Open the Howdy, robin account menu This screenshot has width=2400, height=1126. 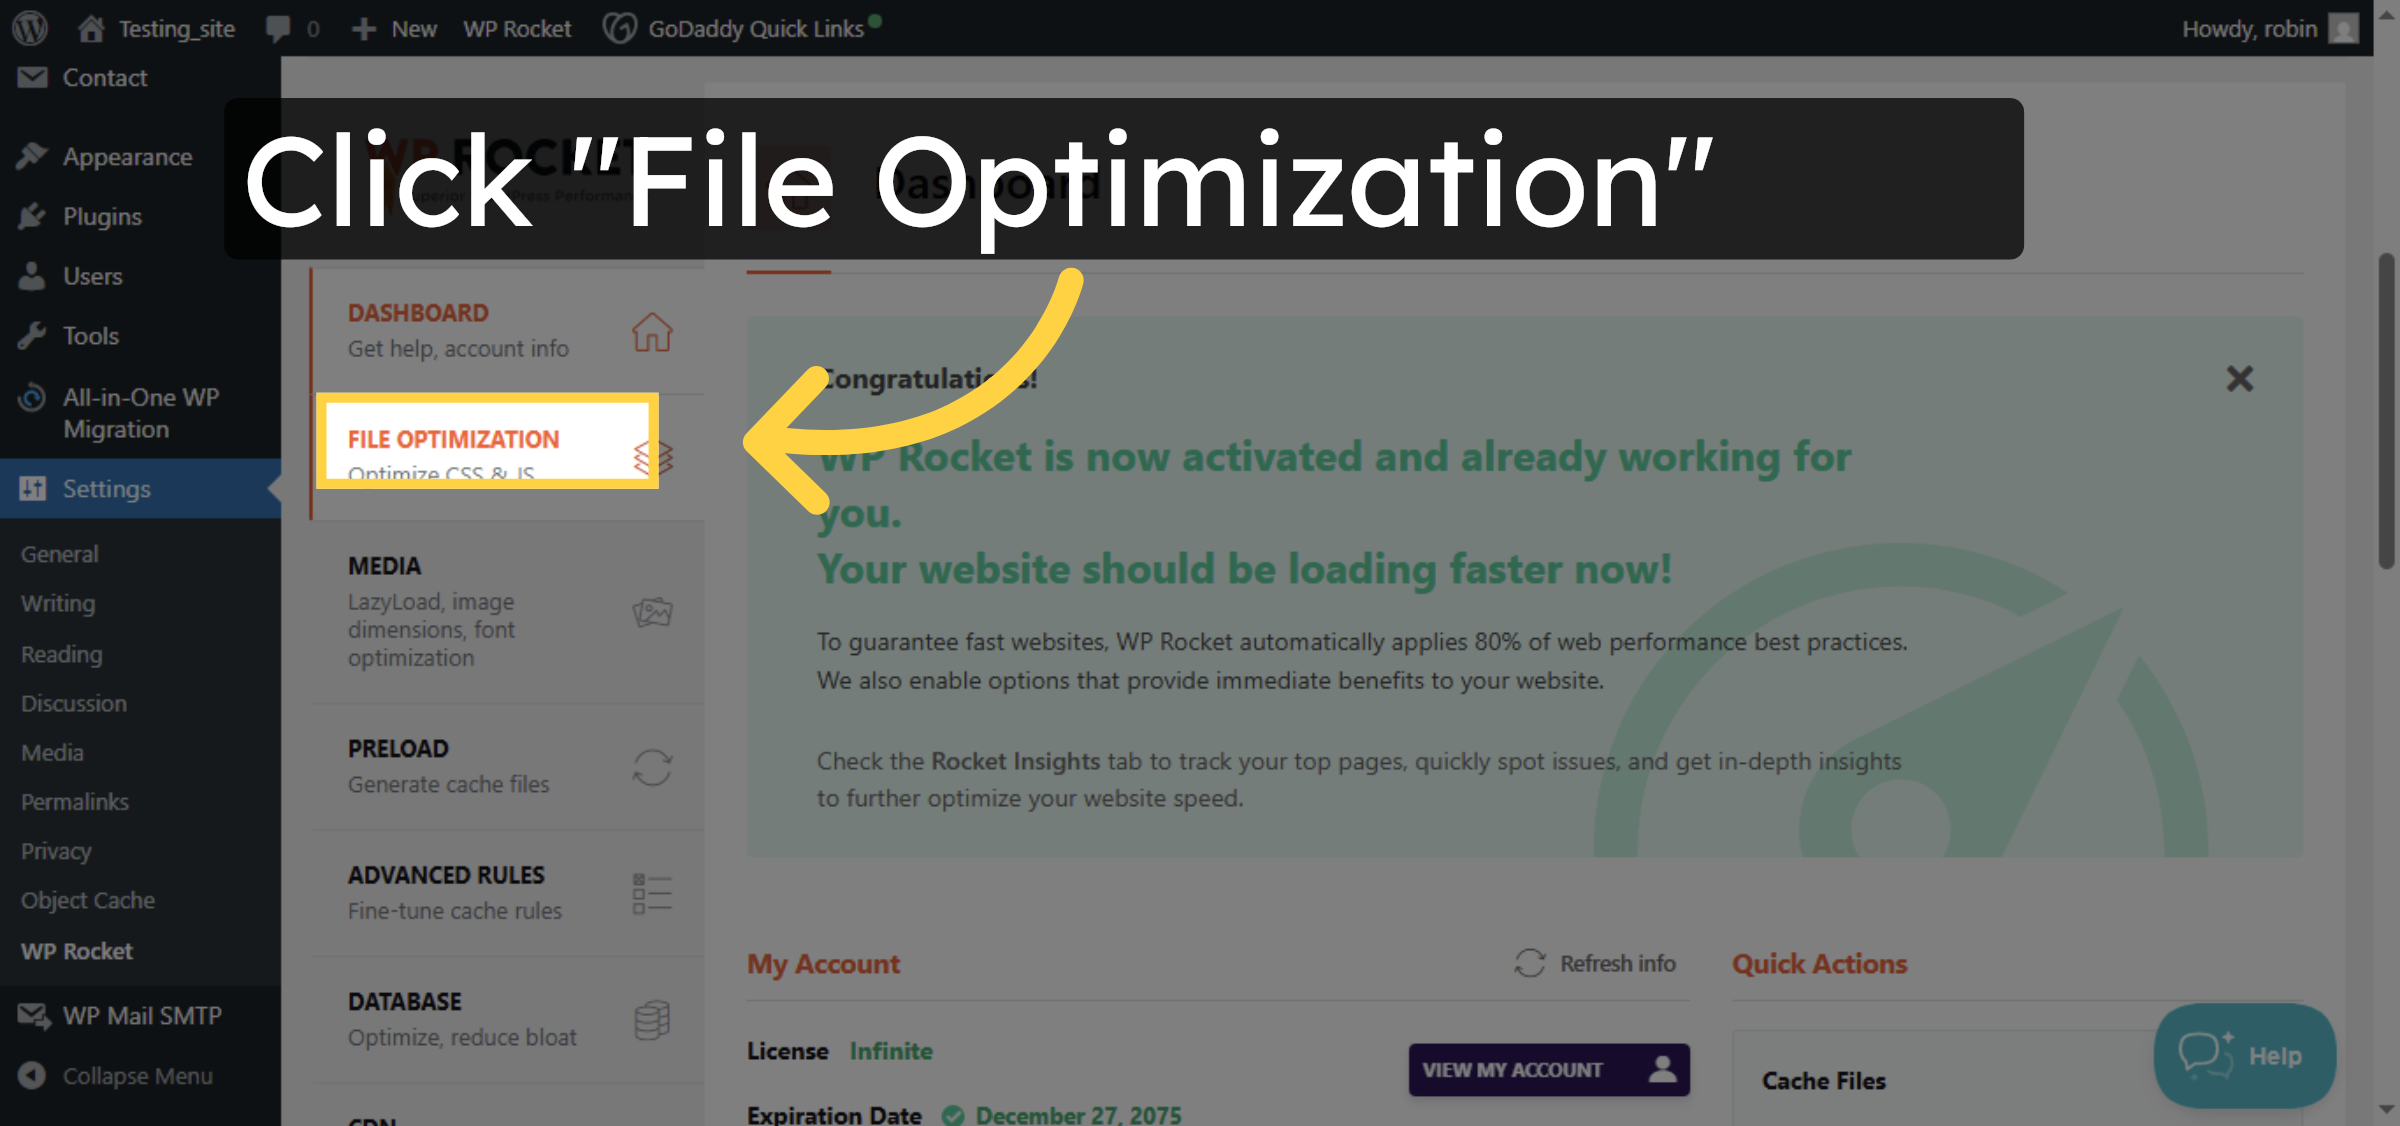[x=2268, y=27]
